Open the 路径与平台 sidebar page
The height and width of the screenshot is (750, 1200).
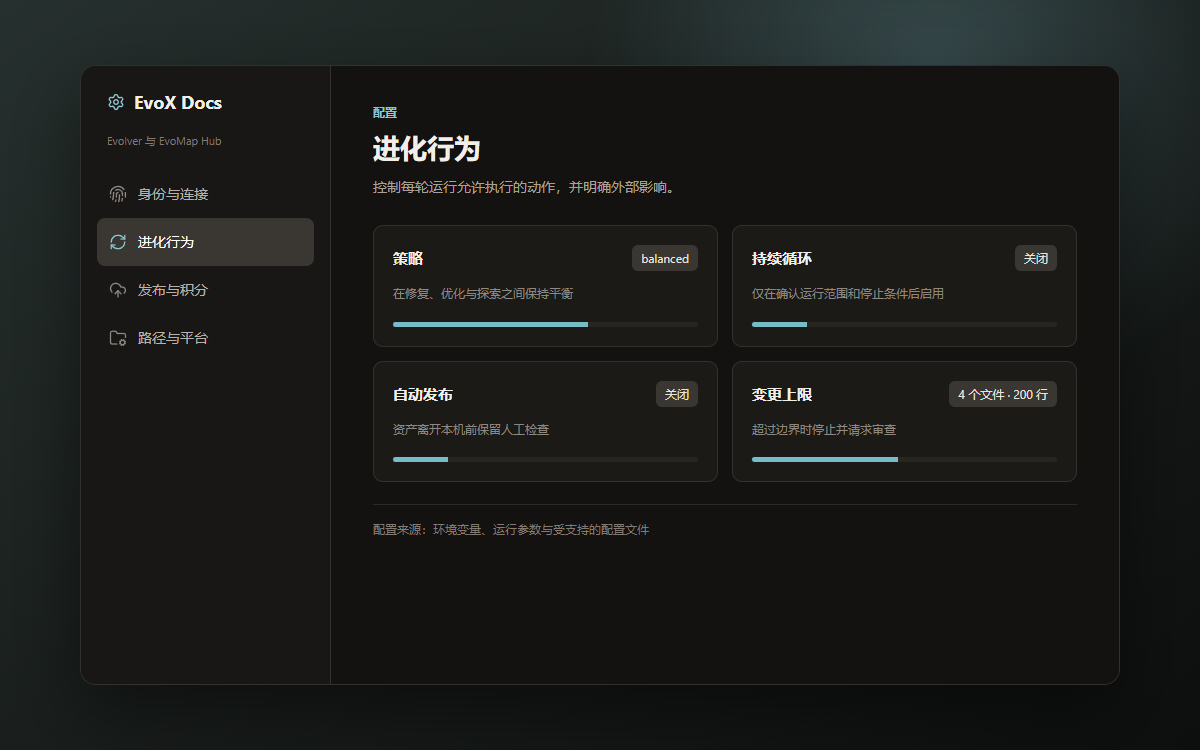point(205,338)
